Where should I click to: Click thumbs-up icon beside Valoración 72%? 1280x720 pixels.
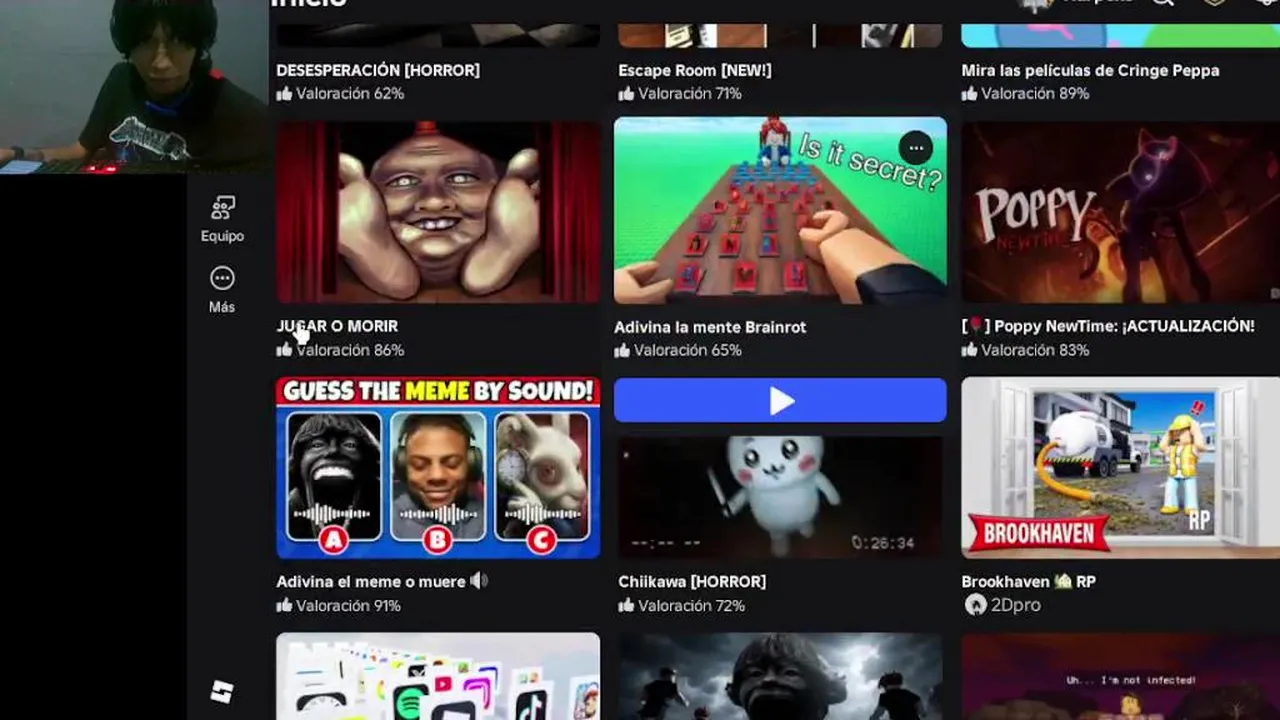pos(626,604)
